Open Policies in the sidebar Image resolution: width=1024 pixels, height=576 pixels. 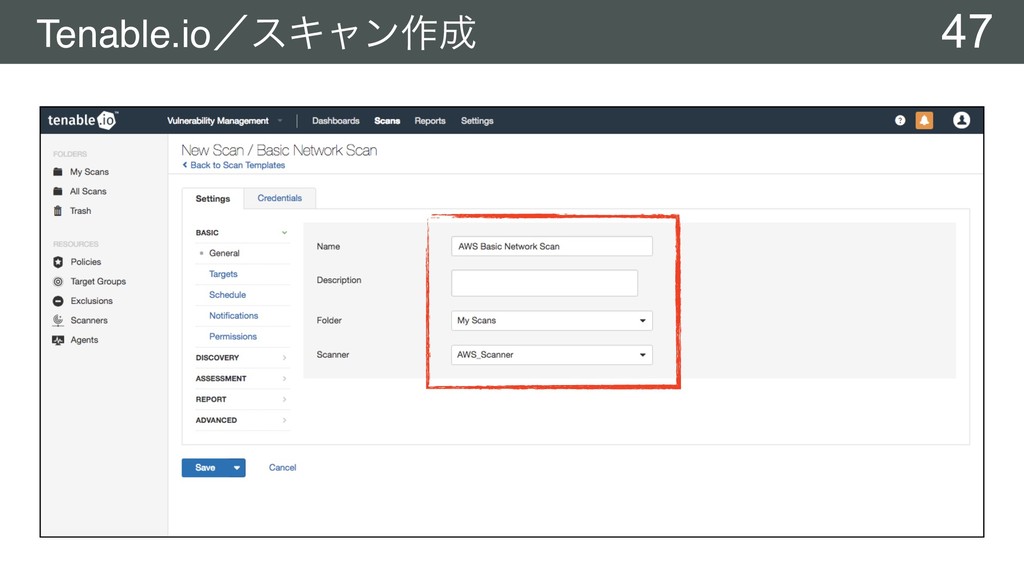[x=86, y=262]
